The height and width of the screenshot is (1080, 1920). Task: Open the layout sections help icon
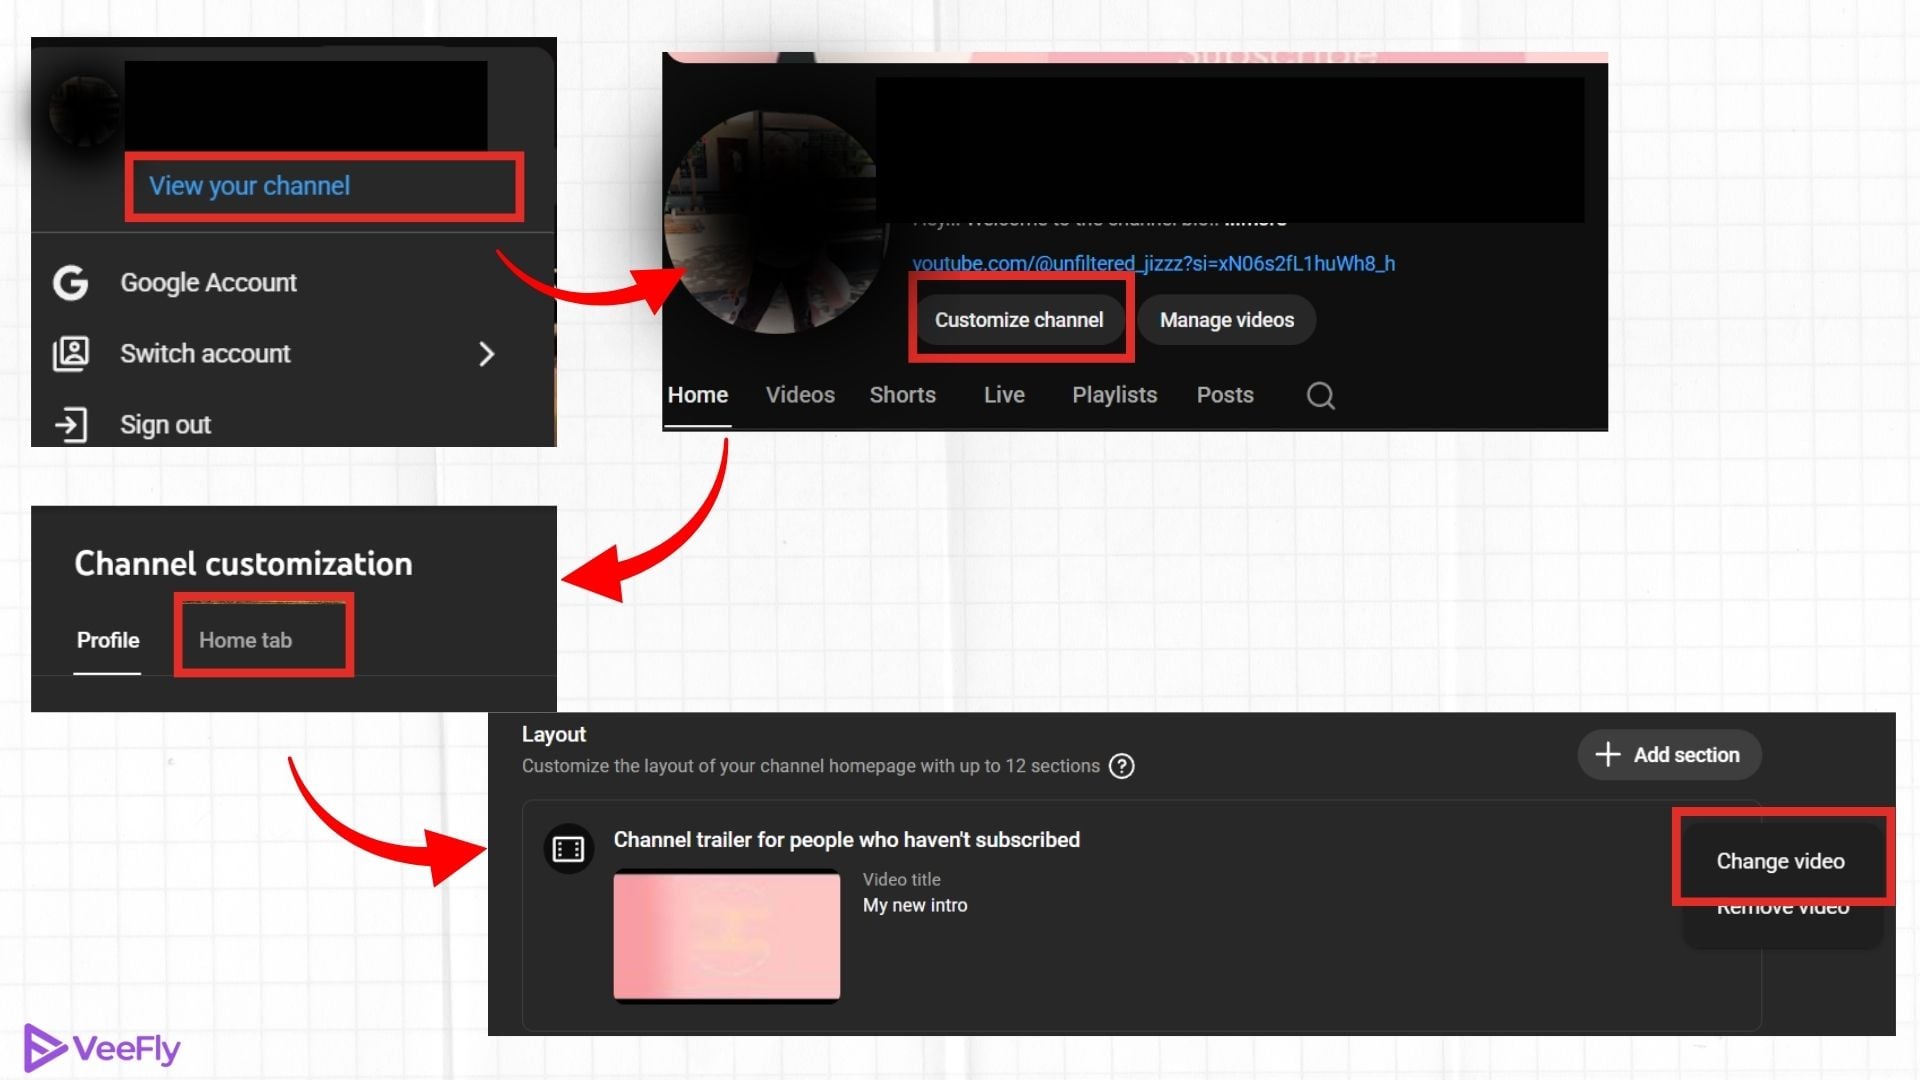[1121, 766]
